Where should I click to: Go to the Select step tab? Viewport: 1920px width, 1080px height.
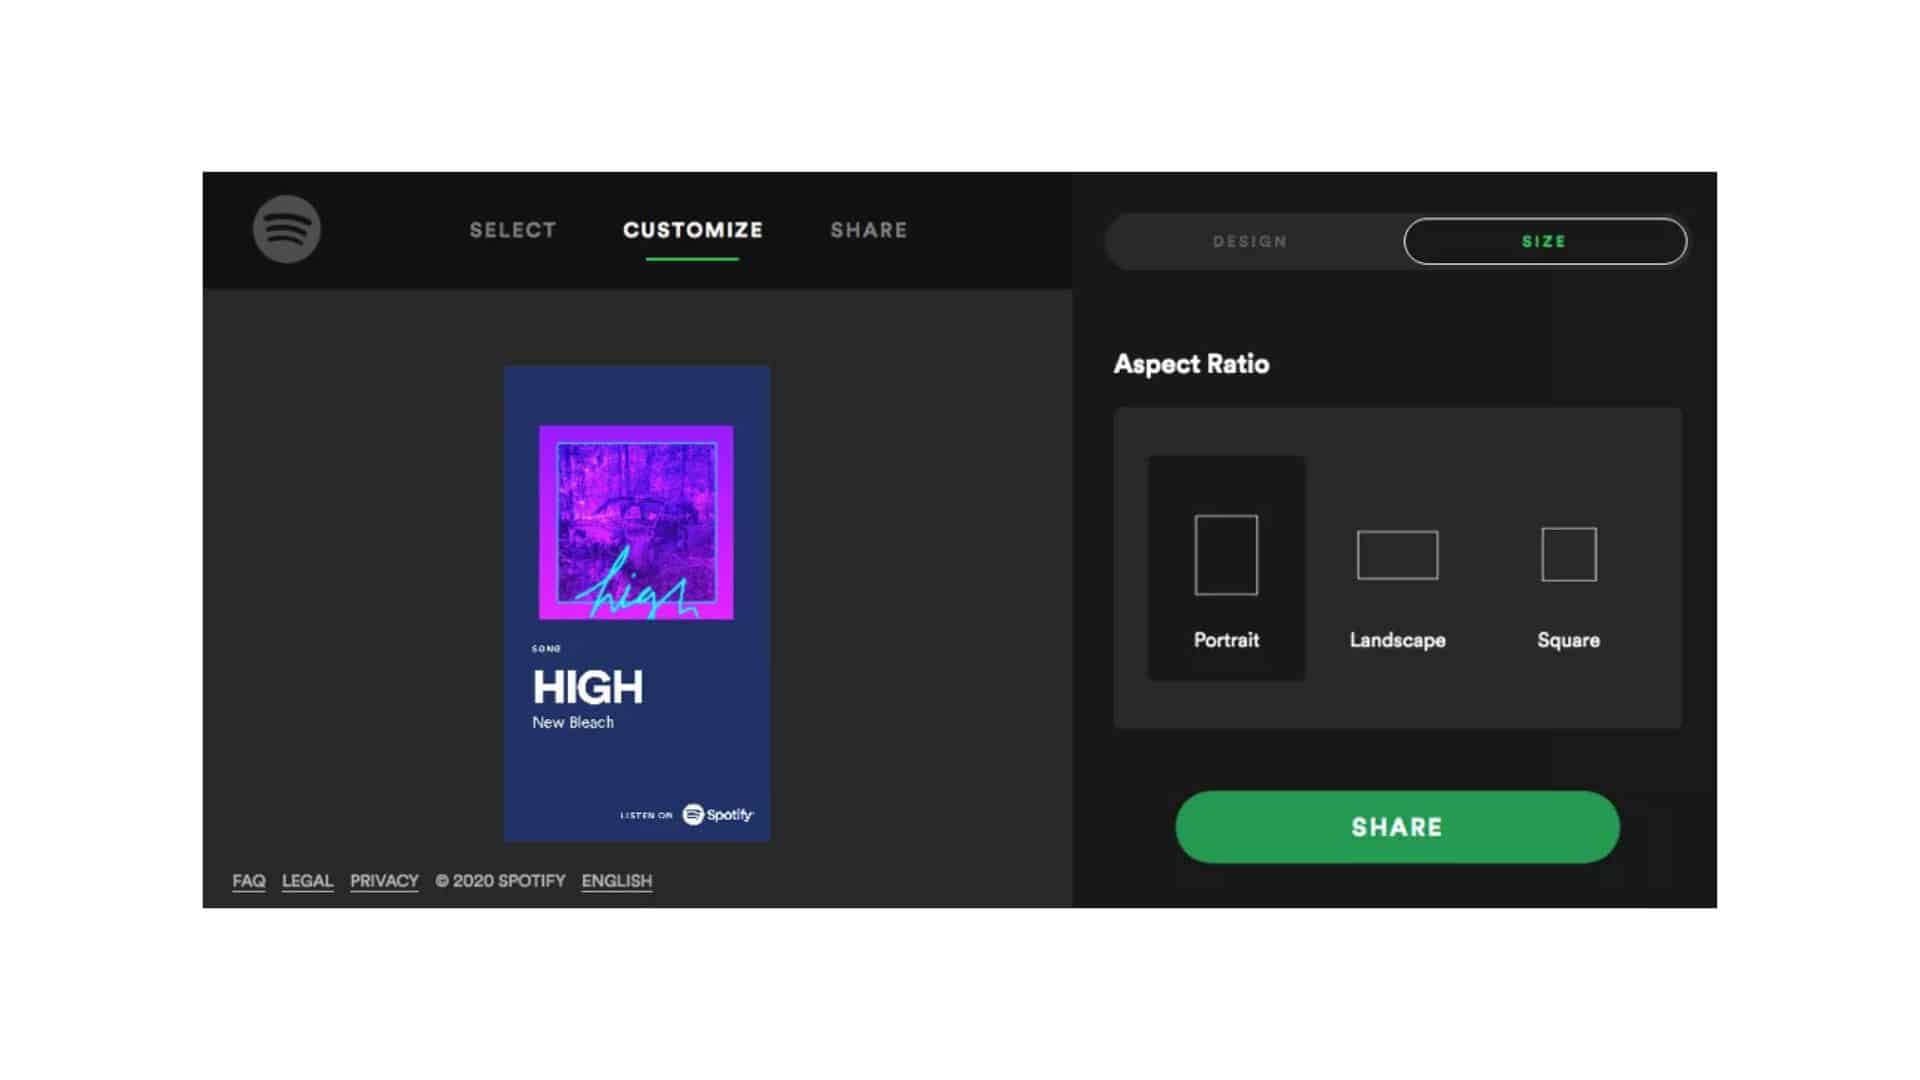click(x=513, y=230)
